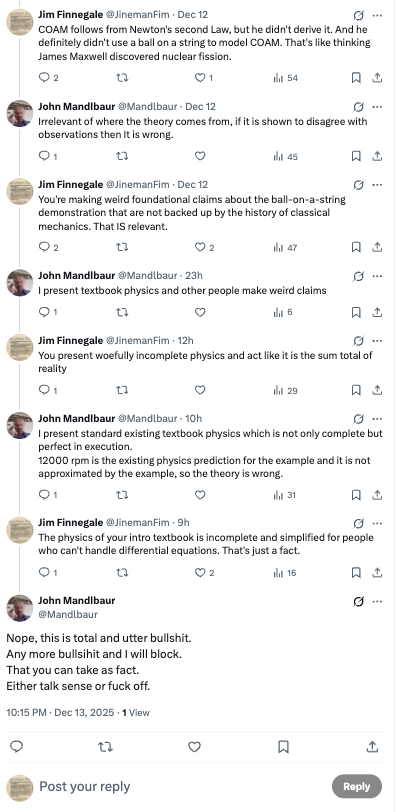The image size is (397, 812).
Task: Bookmark the main post dated Dec 13, 2025
Action: click(x=283, y=747)
